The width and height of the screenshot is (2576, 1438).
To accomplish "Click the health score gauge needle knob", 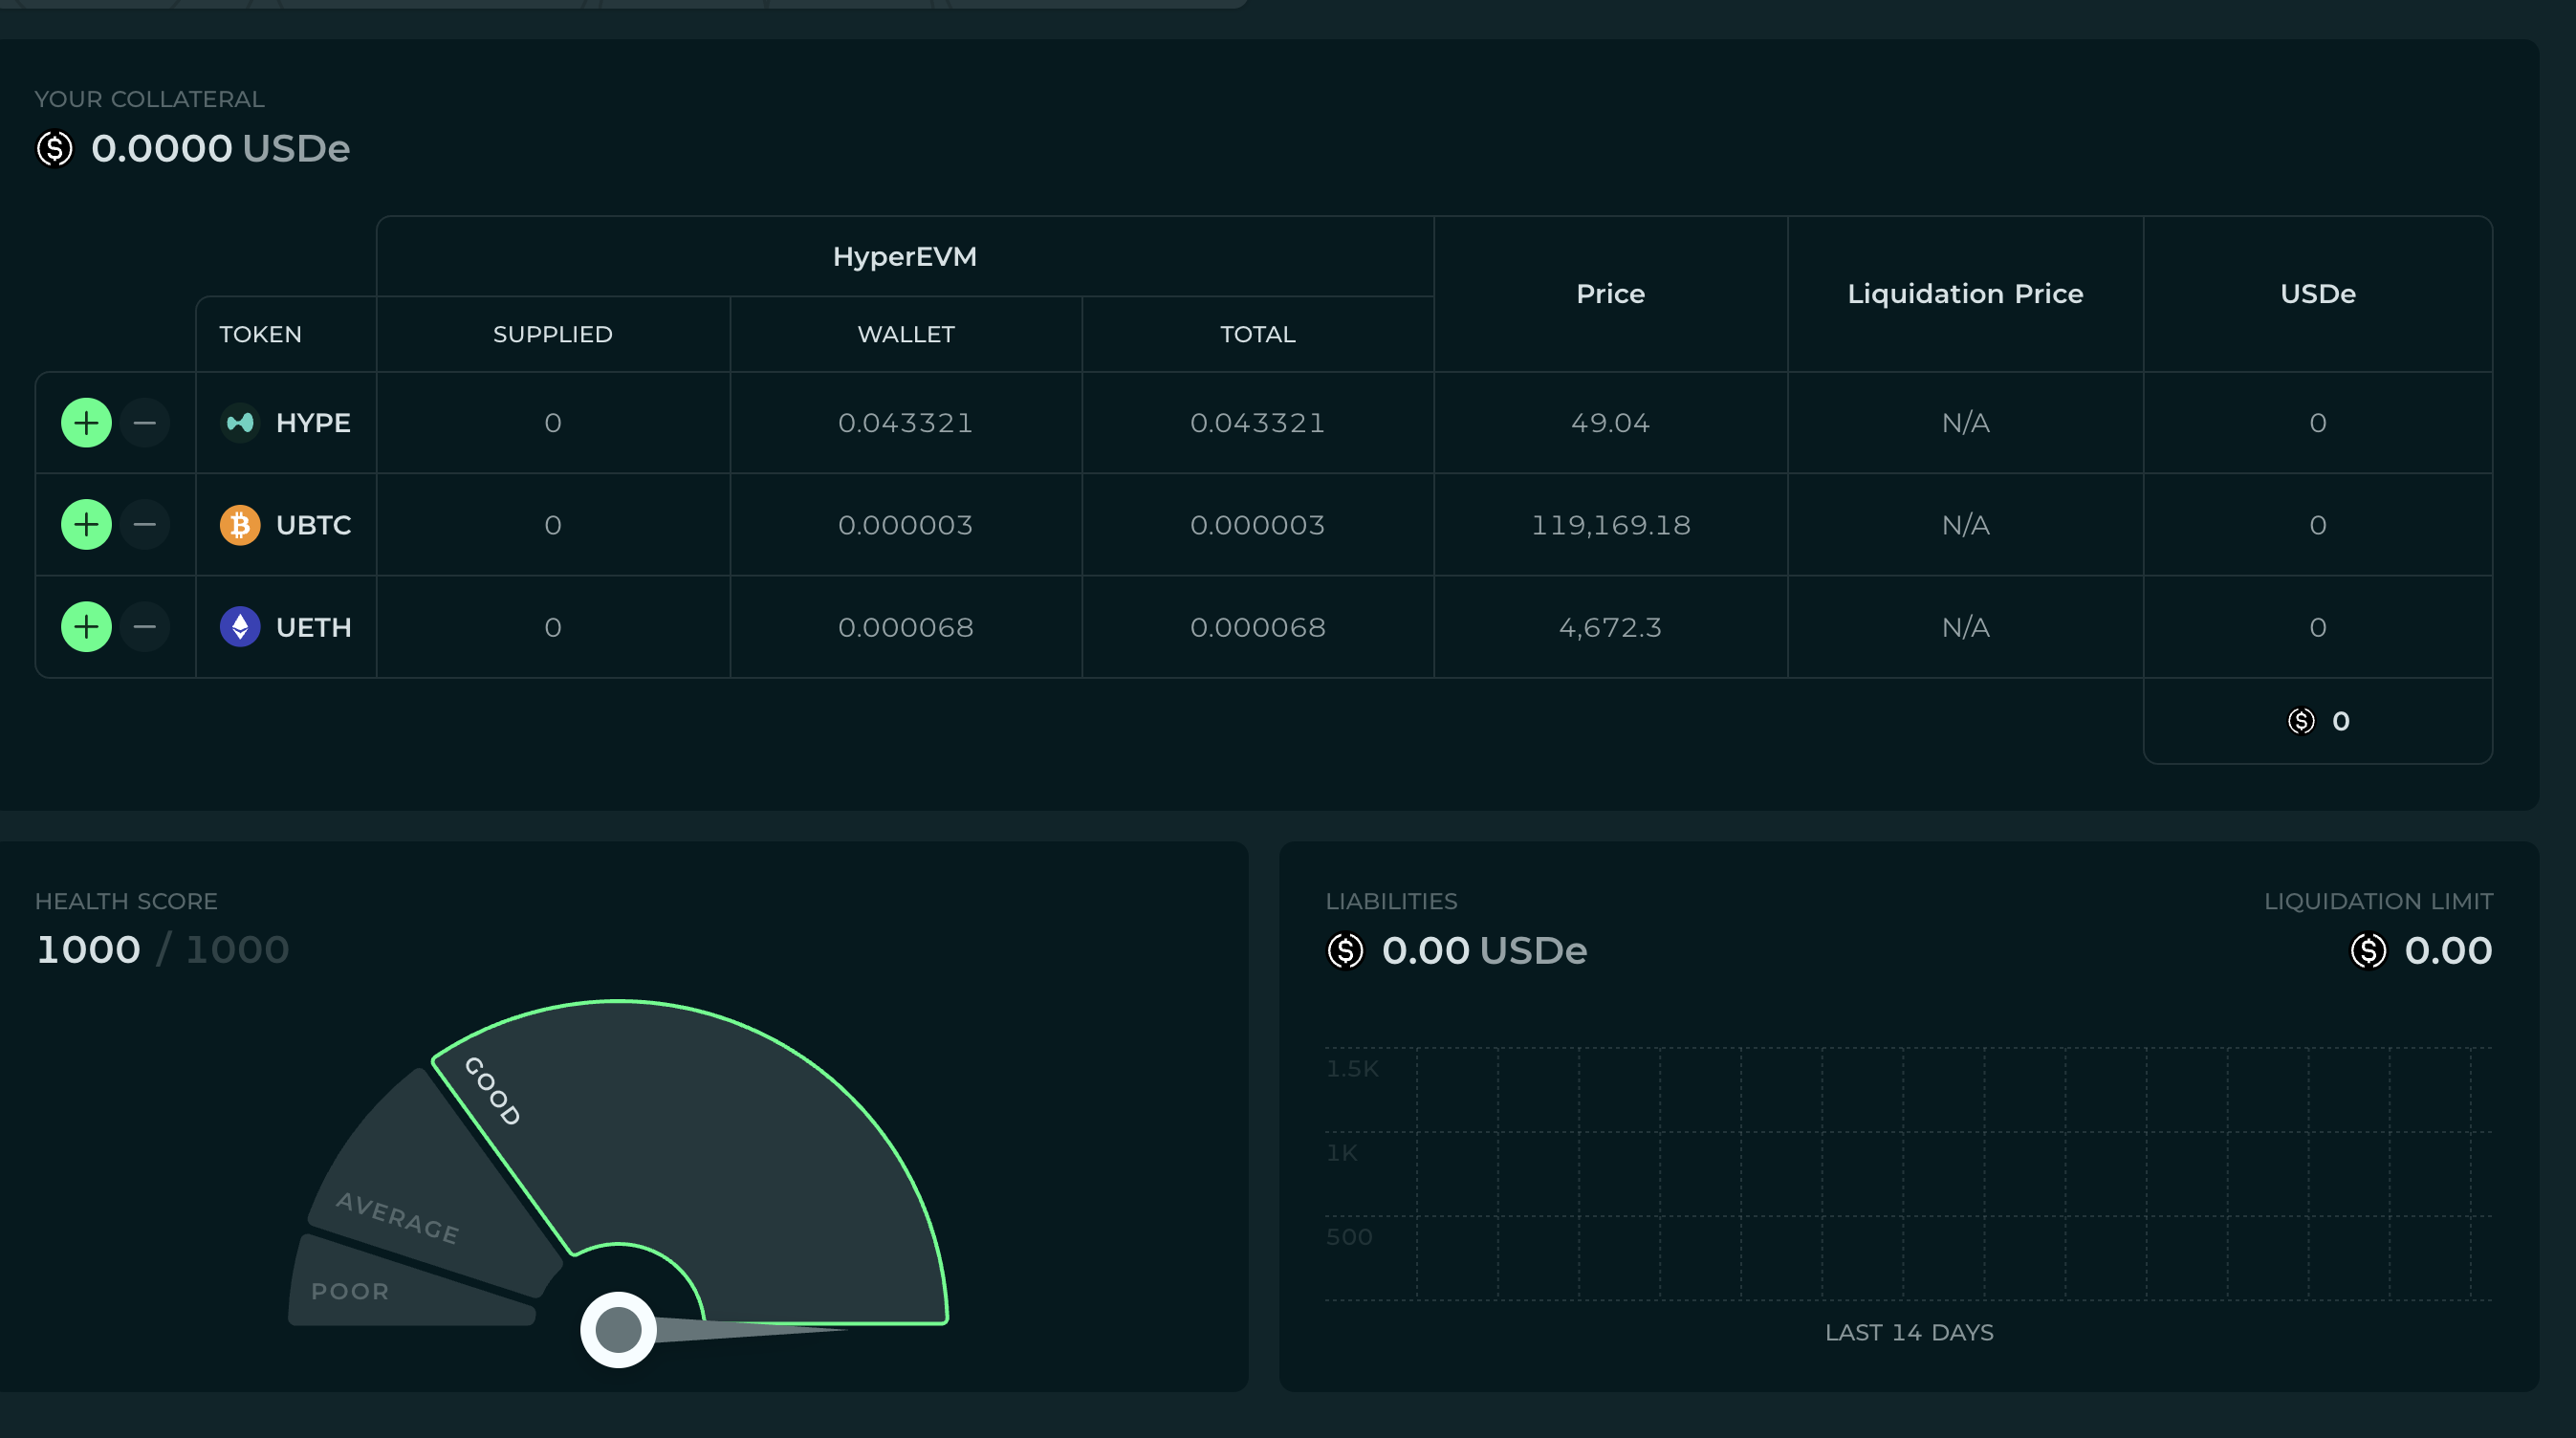I will (x=618, y=1330).
